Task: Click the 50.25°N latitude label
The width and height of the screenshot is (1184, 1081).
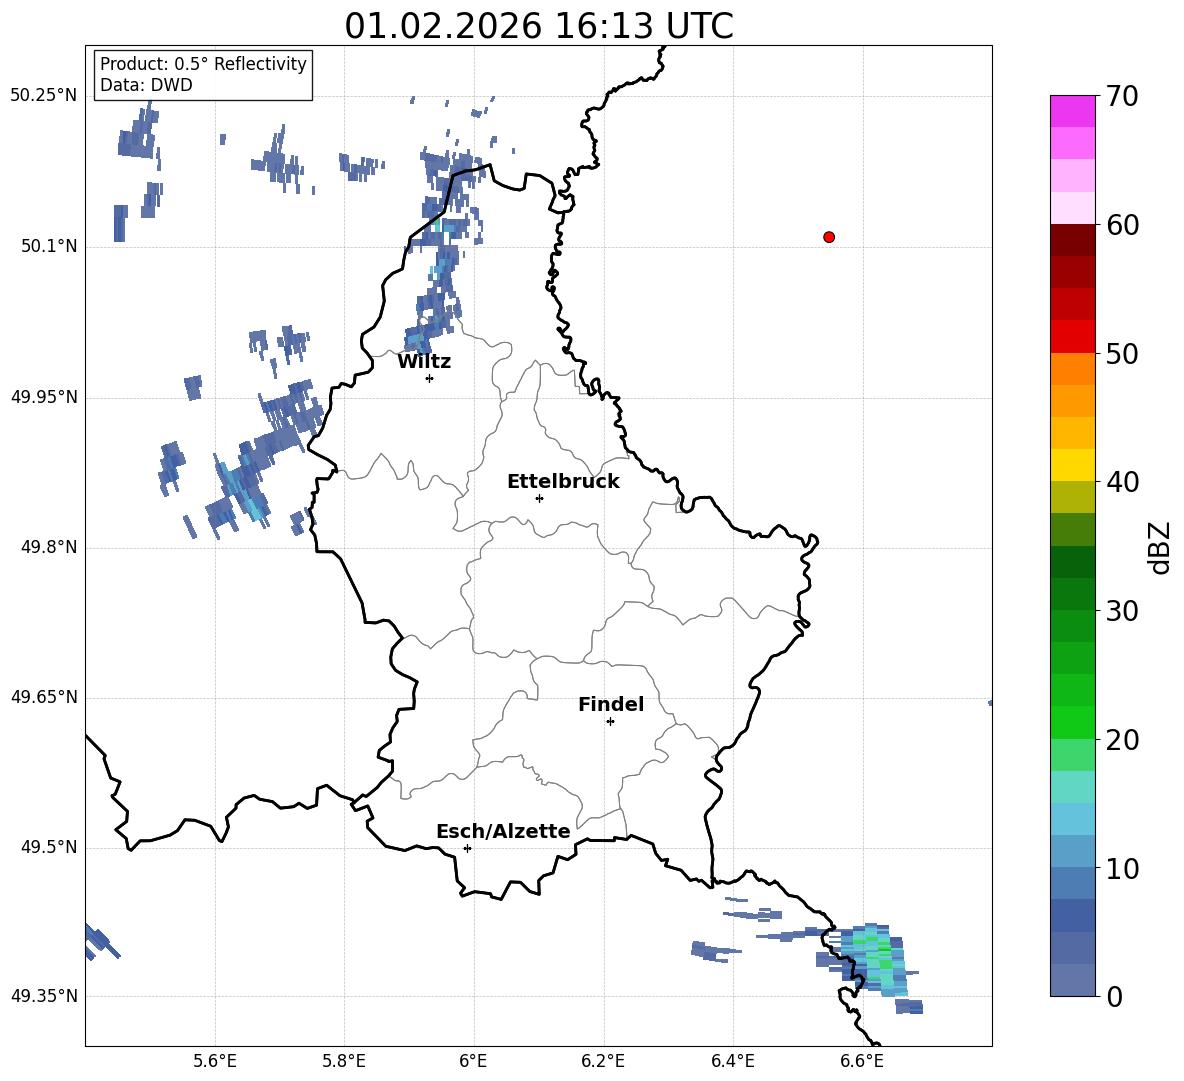Action: tap(44, 96)
